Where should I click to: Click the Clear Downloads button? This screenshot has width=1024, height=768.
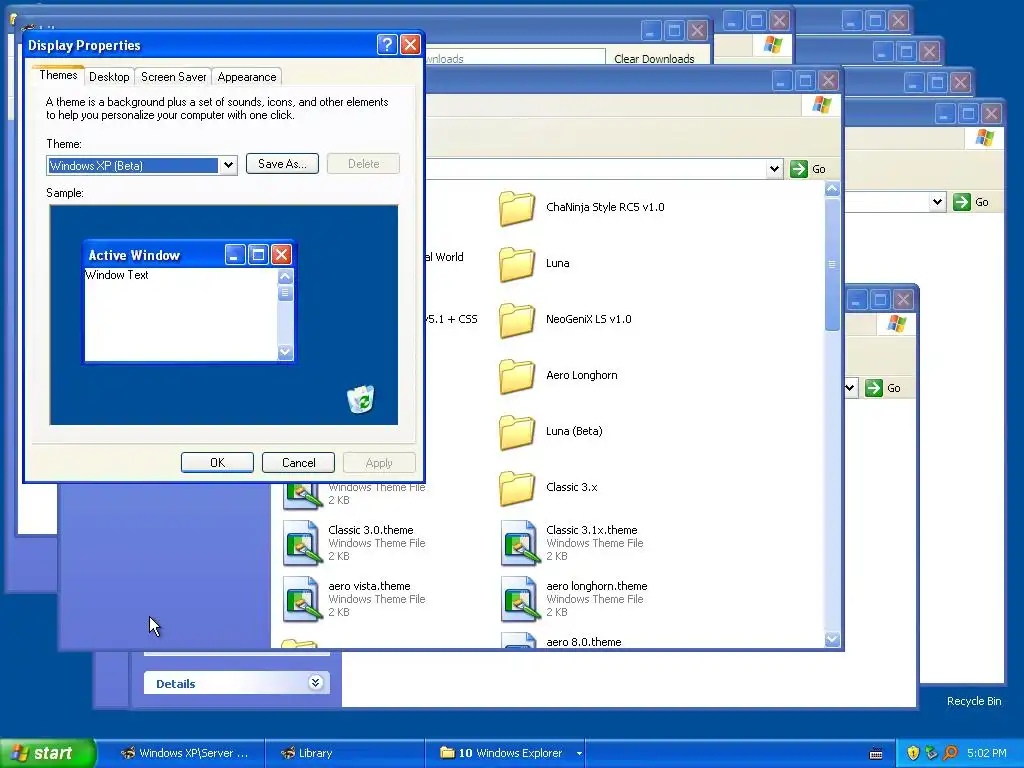coord(654,59)
